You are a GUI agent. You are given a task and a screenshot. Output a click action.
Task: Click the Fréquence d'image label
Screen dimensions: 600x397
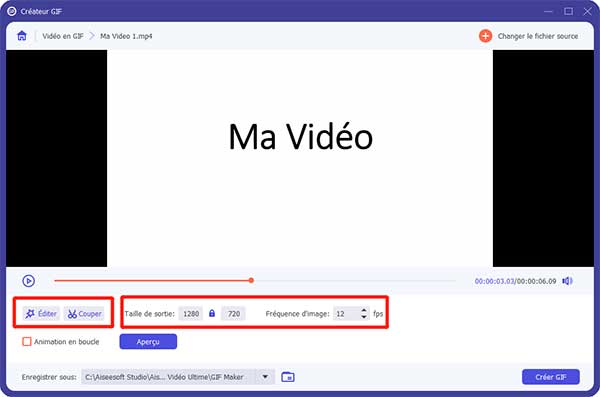(x=297, y=314)
